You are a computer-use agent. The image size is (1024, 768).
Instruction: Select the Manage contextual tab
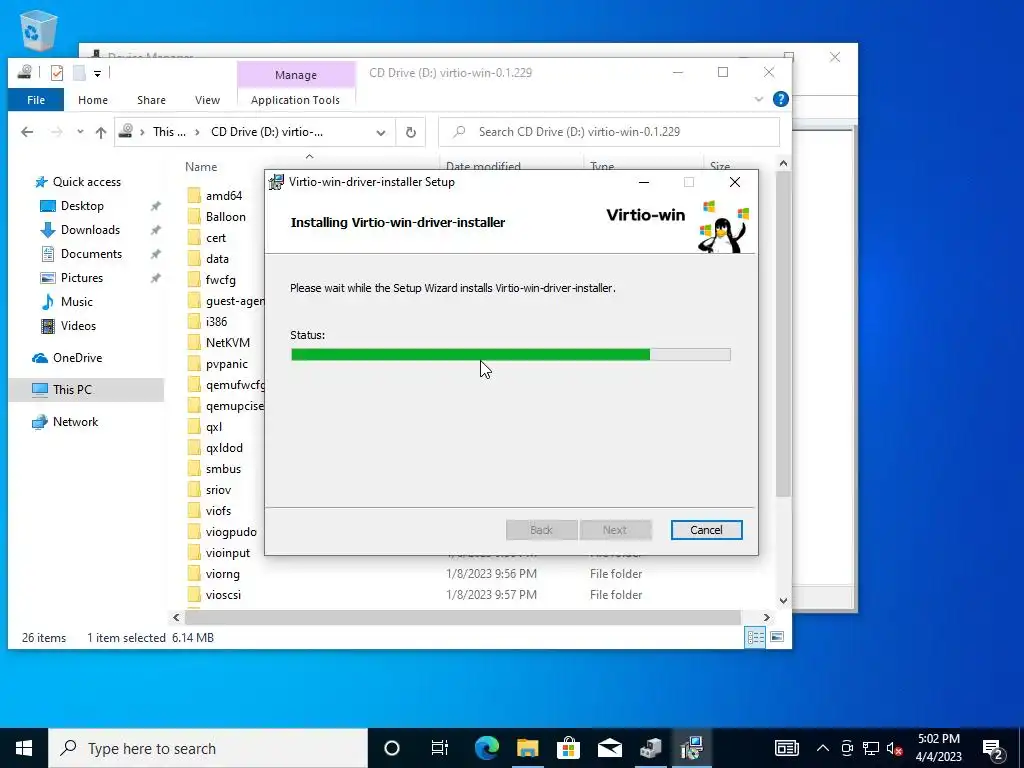click(x=296, y=75)
